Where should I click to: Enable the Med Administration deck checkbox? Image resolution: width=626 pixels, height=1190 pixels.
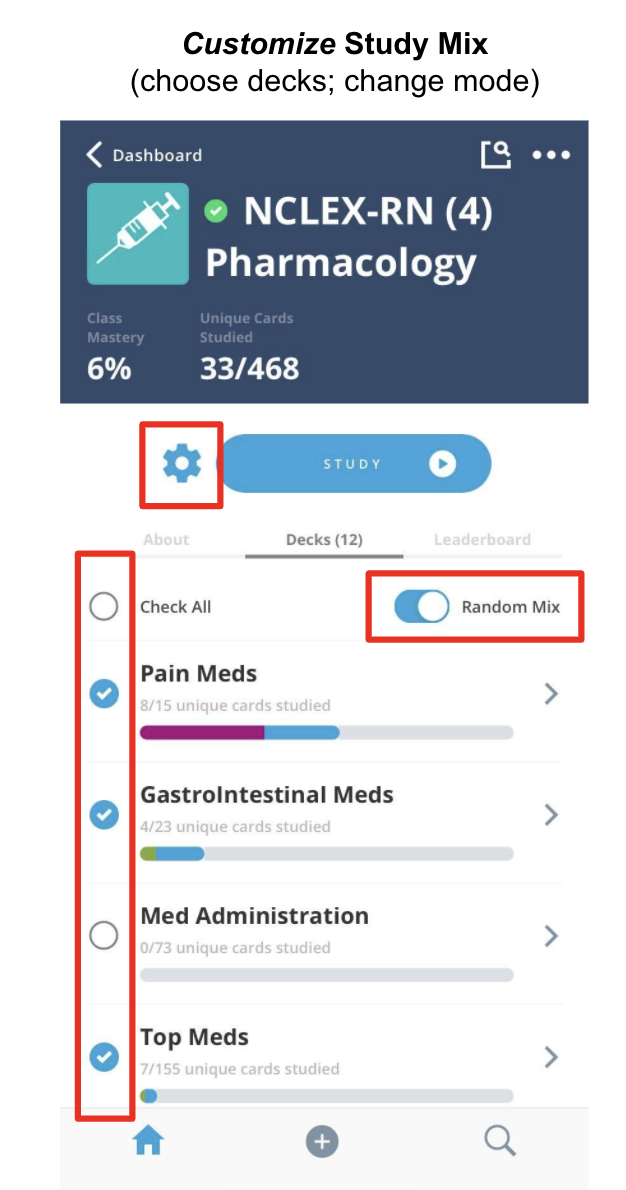104,935
